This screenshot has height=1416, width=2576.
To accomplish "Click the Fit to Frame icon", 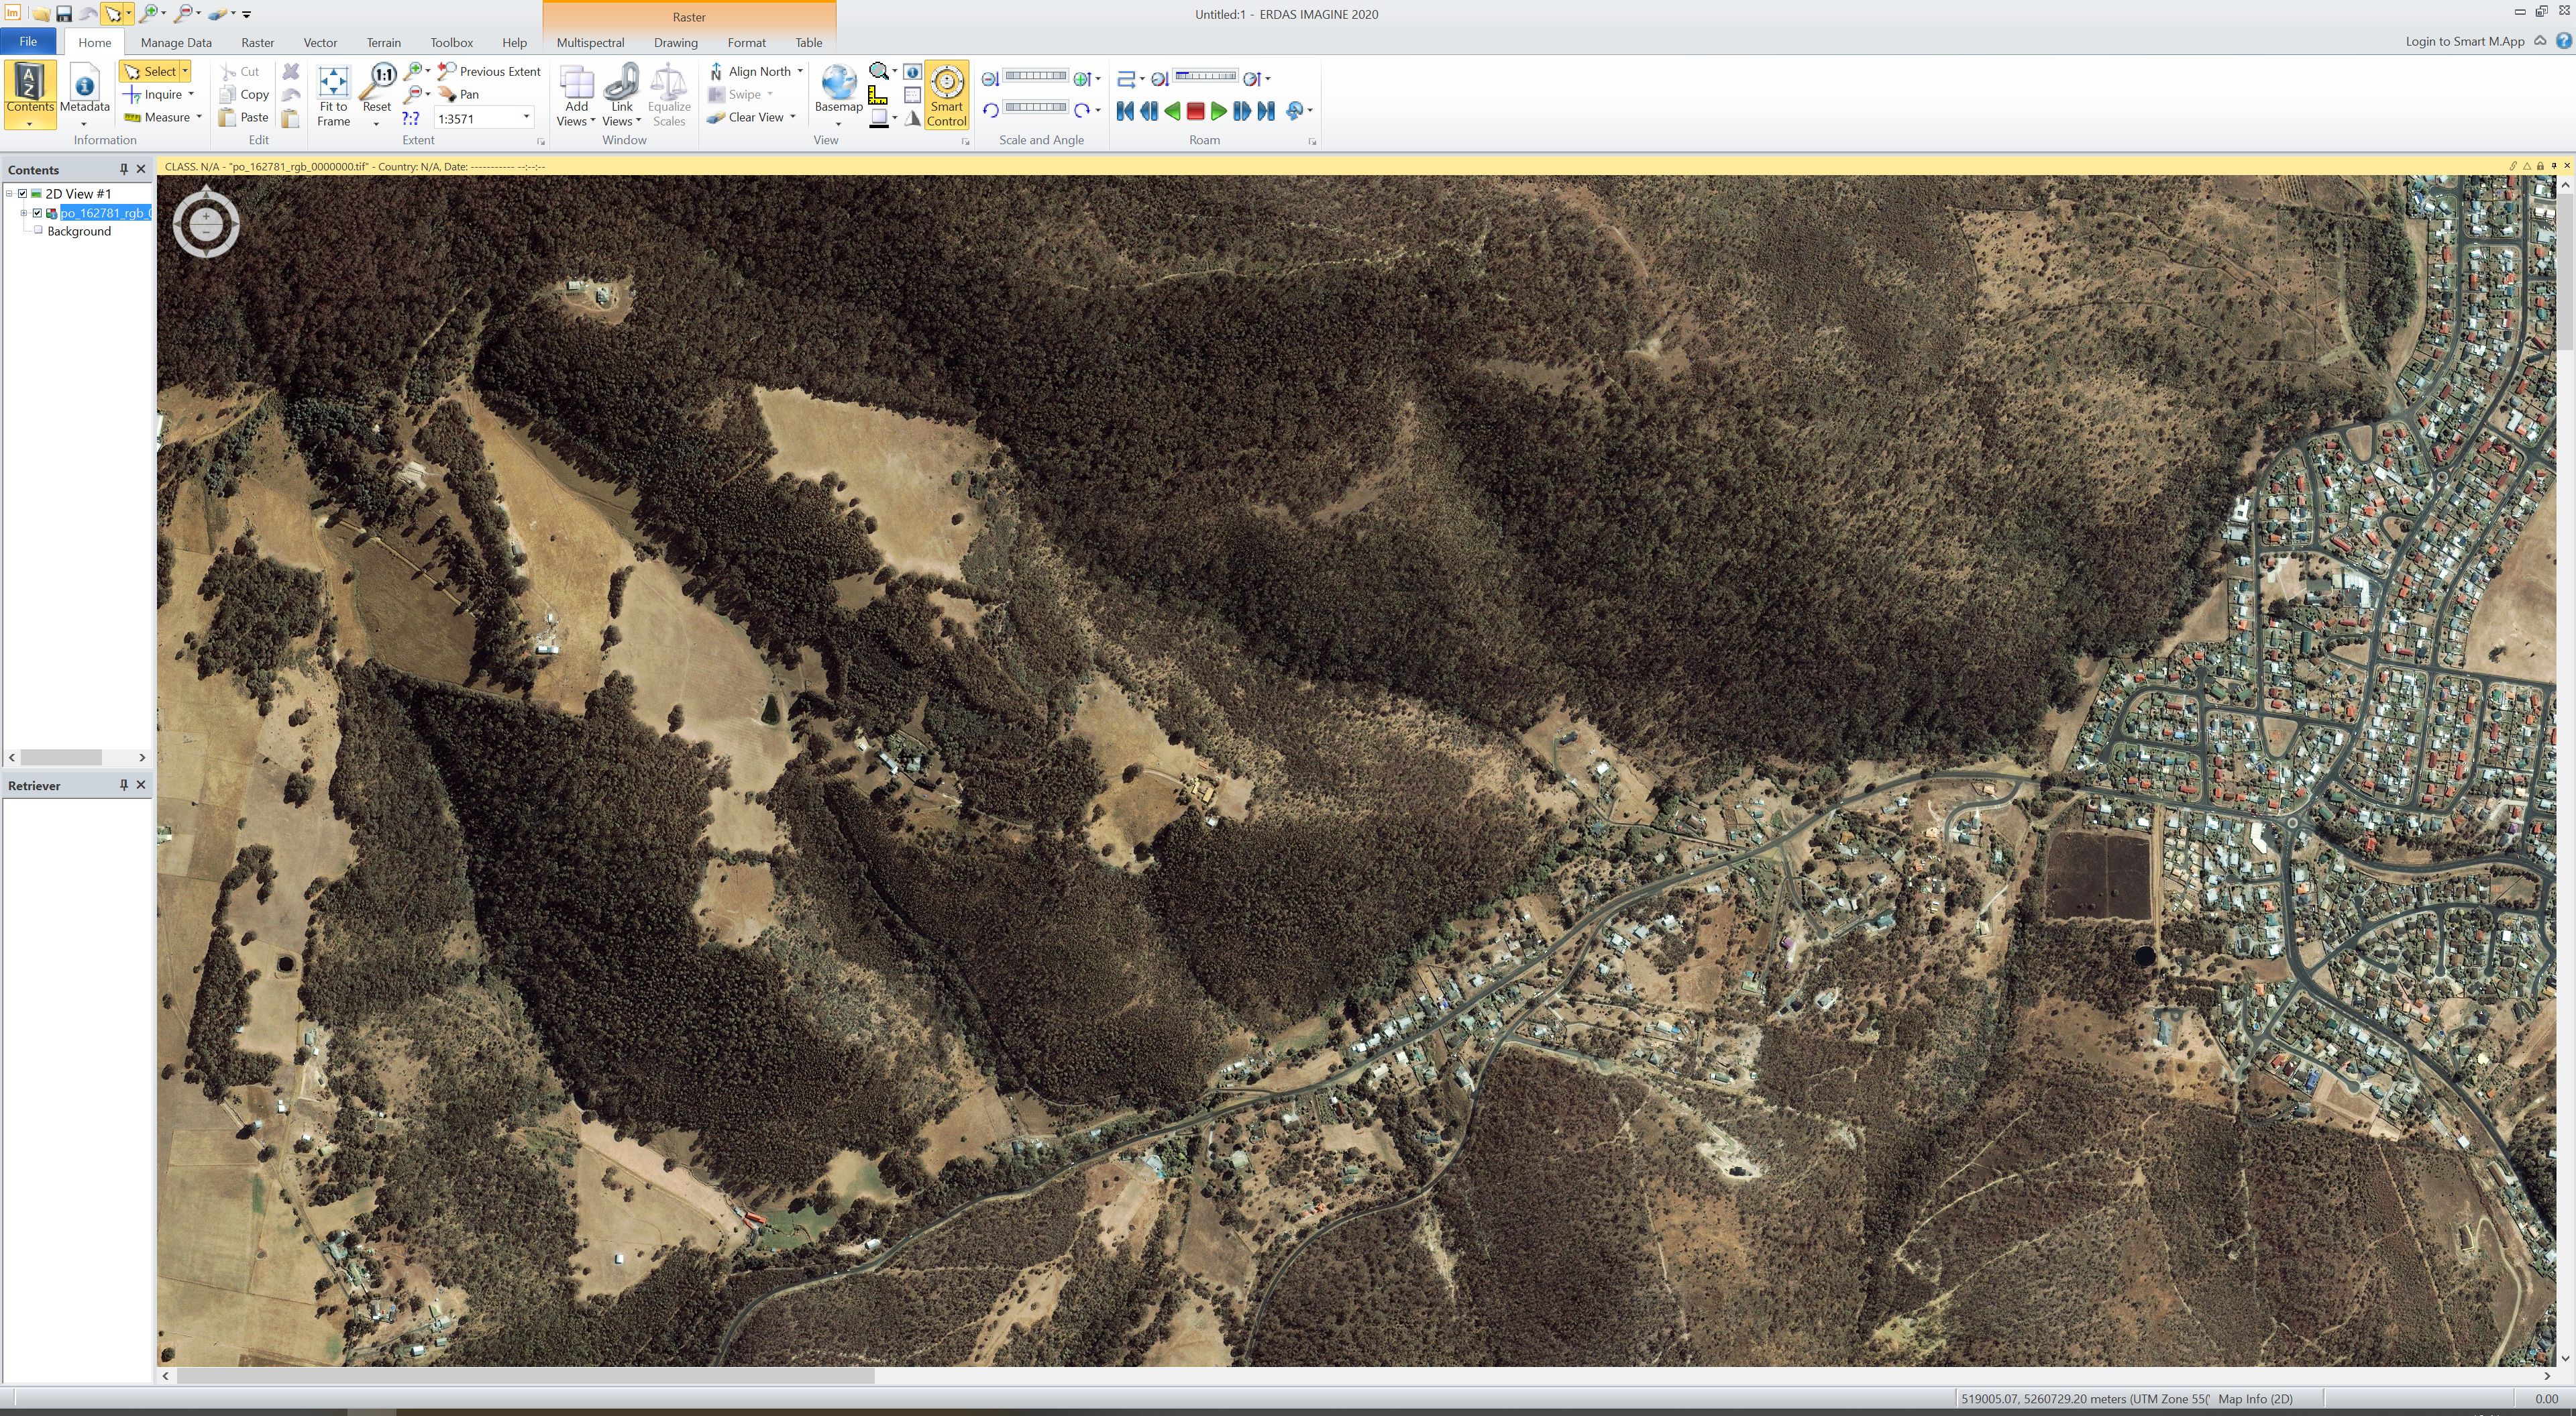I will pyautogui.click(x=333, y=82).
